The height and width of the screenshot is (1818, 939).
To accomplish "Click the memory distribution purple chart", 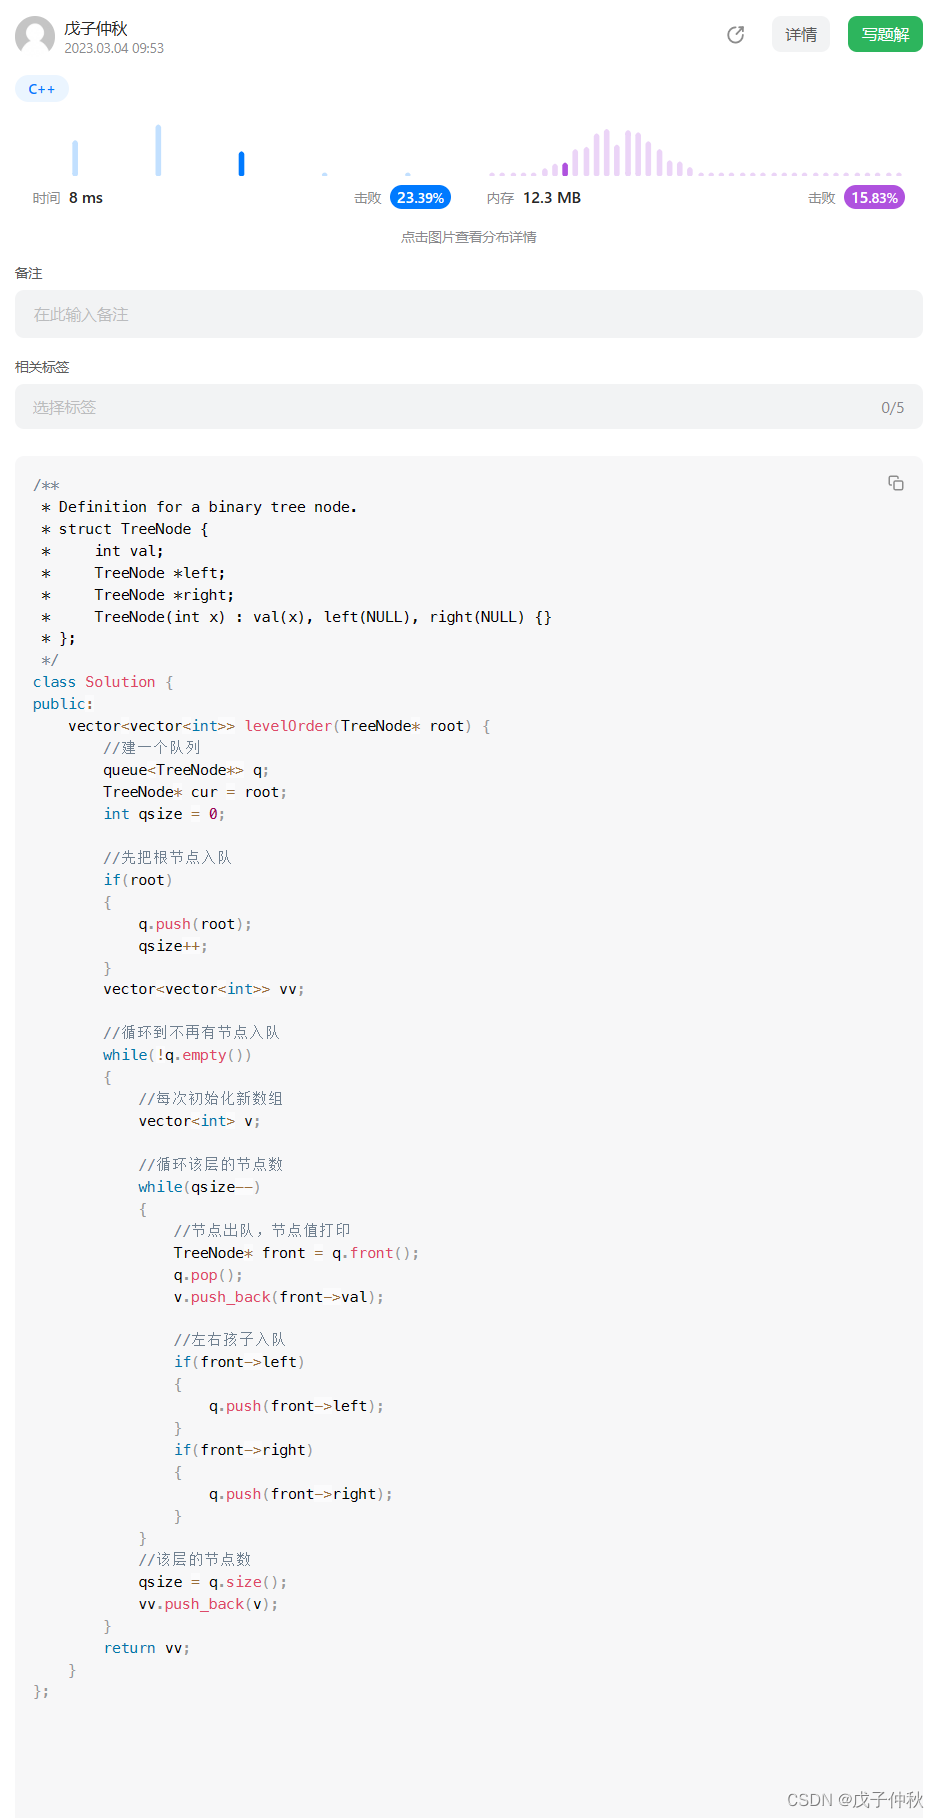I will (x=695, y=152).
